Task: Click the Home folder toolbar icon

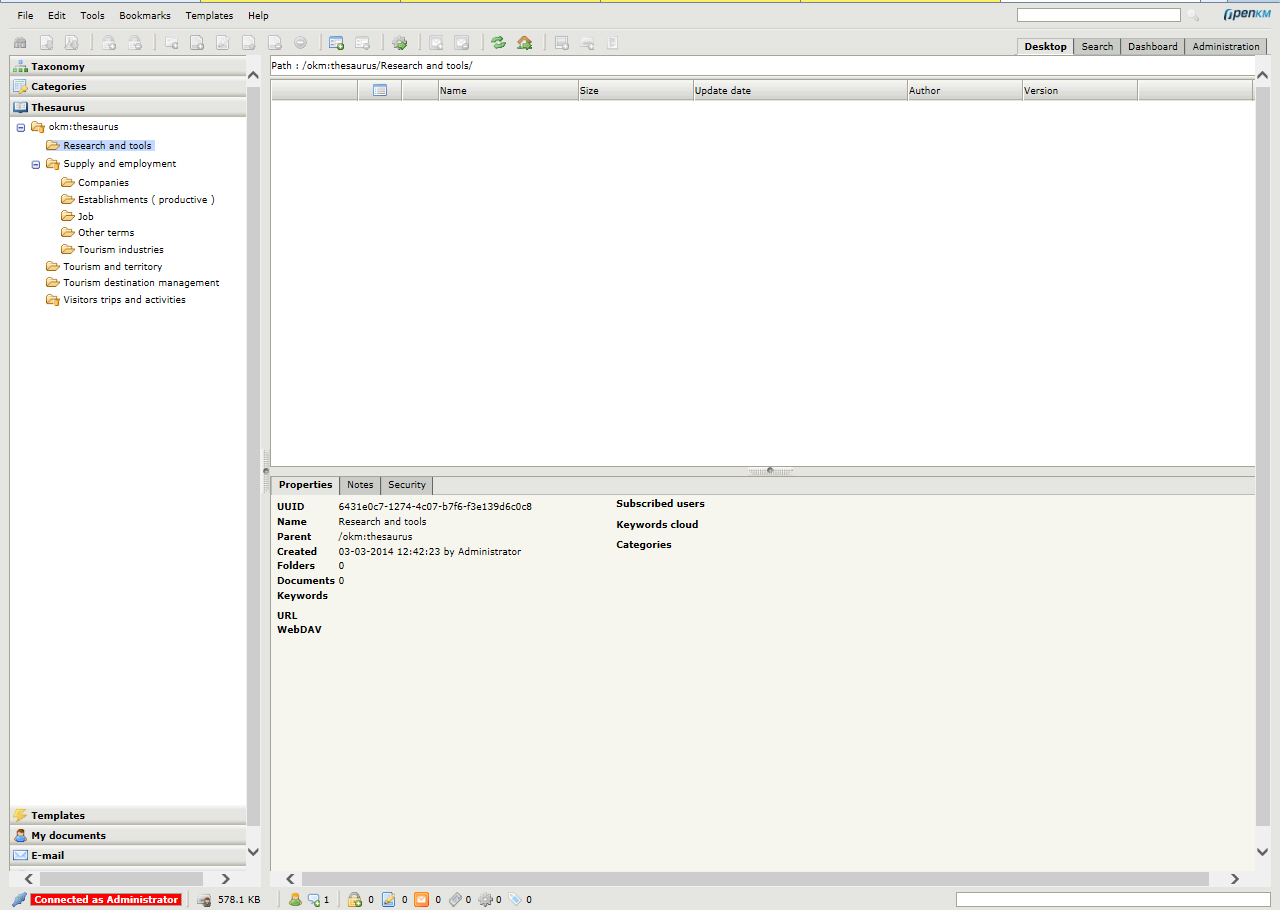Action: [524, 43]
